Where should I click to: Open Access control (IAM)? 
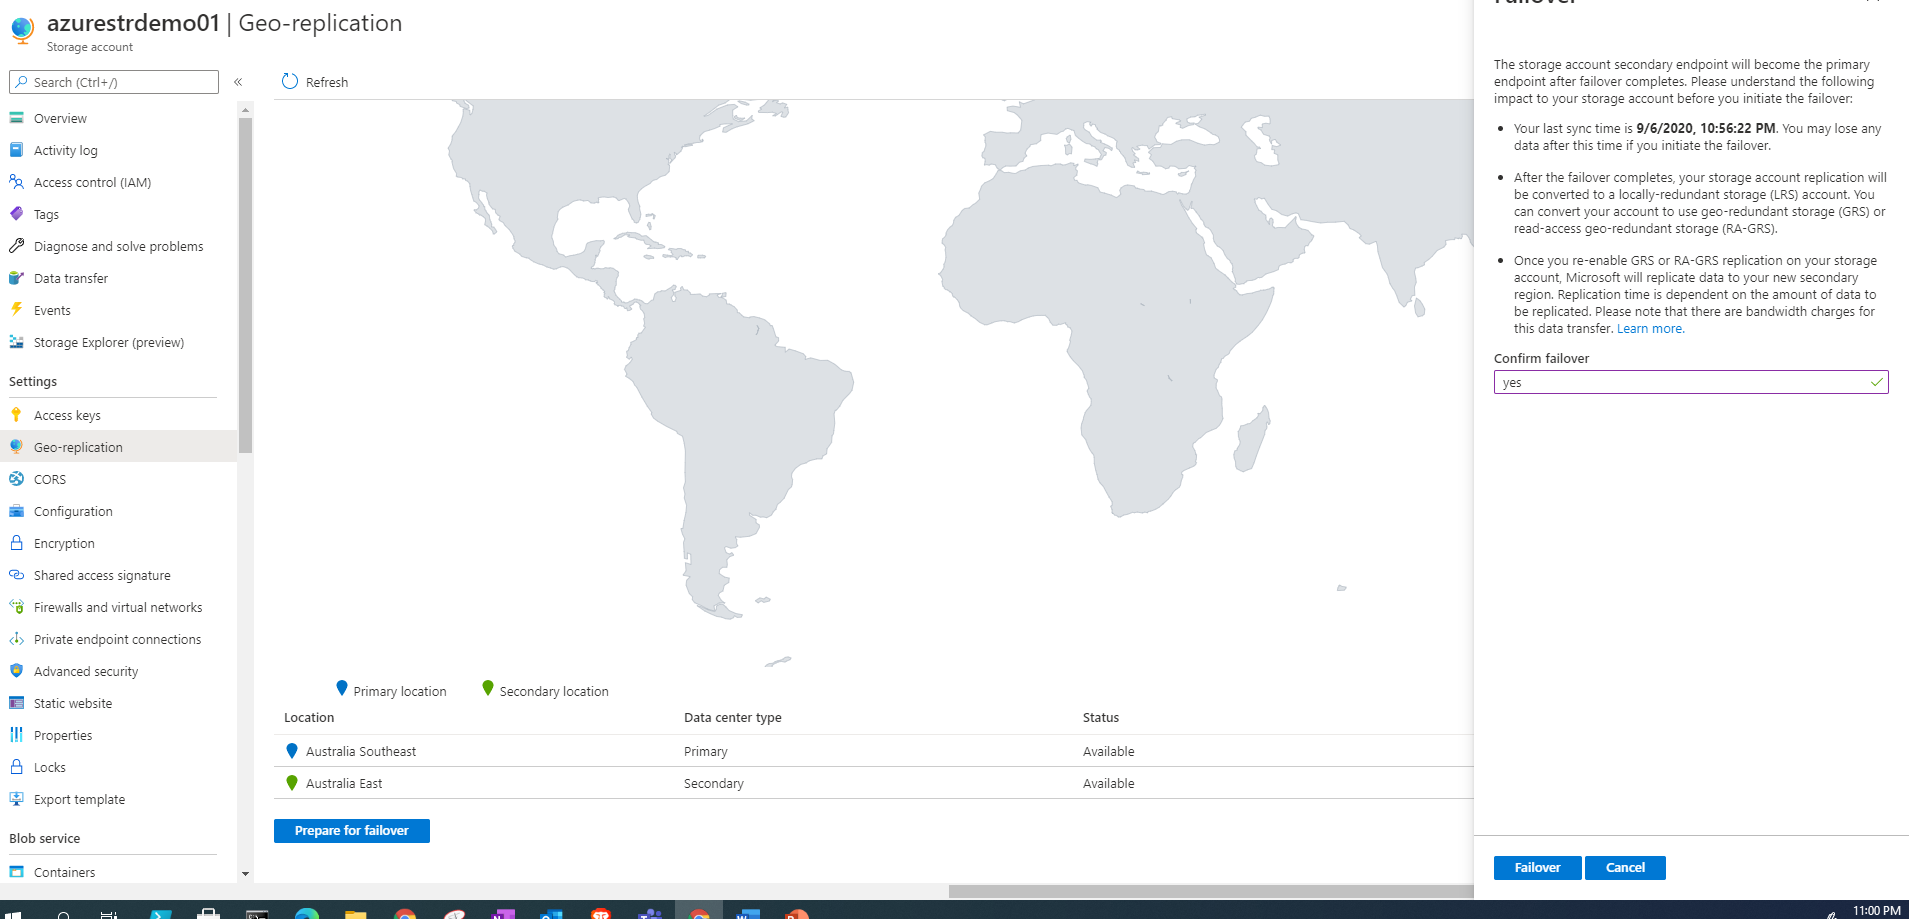(92, 182)
